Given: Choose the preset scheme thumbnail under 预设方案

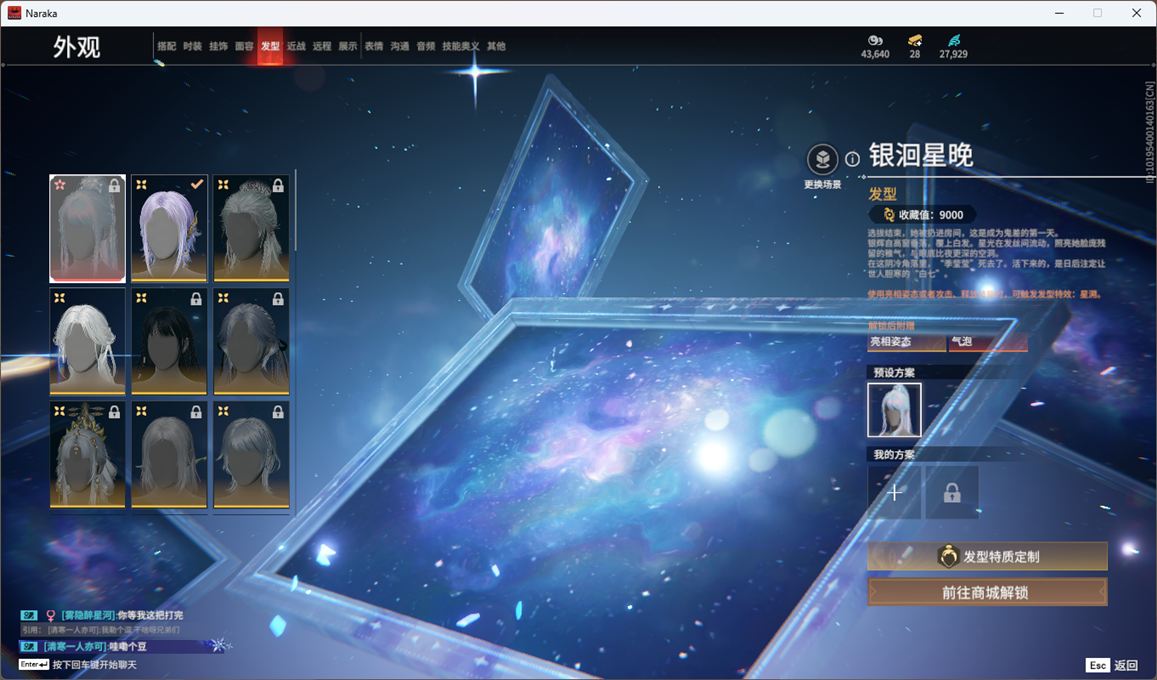Looking at the screenshot, I should [894, 410].
